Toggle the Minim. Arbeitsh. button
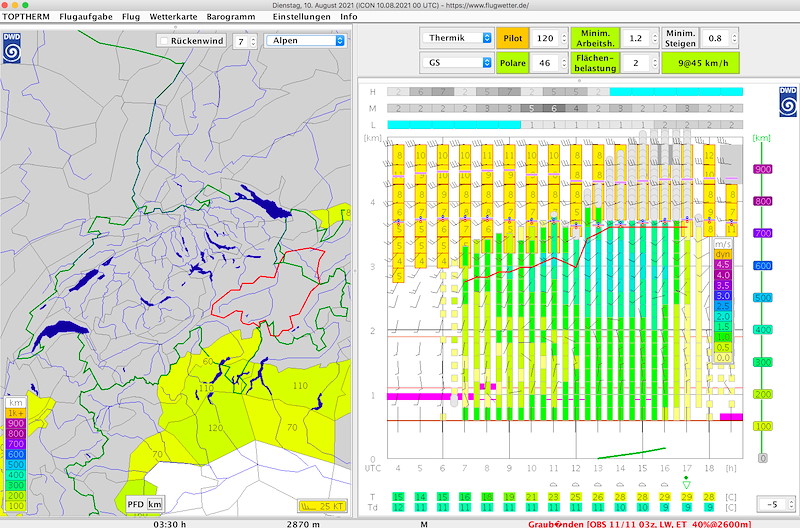This screenshot has width=800, height=528. (595, 38)
